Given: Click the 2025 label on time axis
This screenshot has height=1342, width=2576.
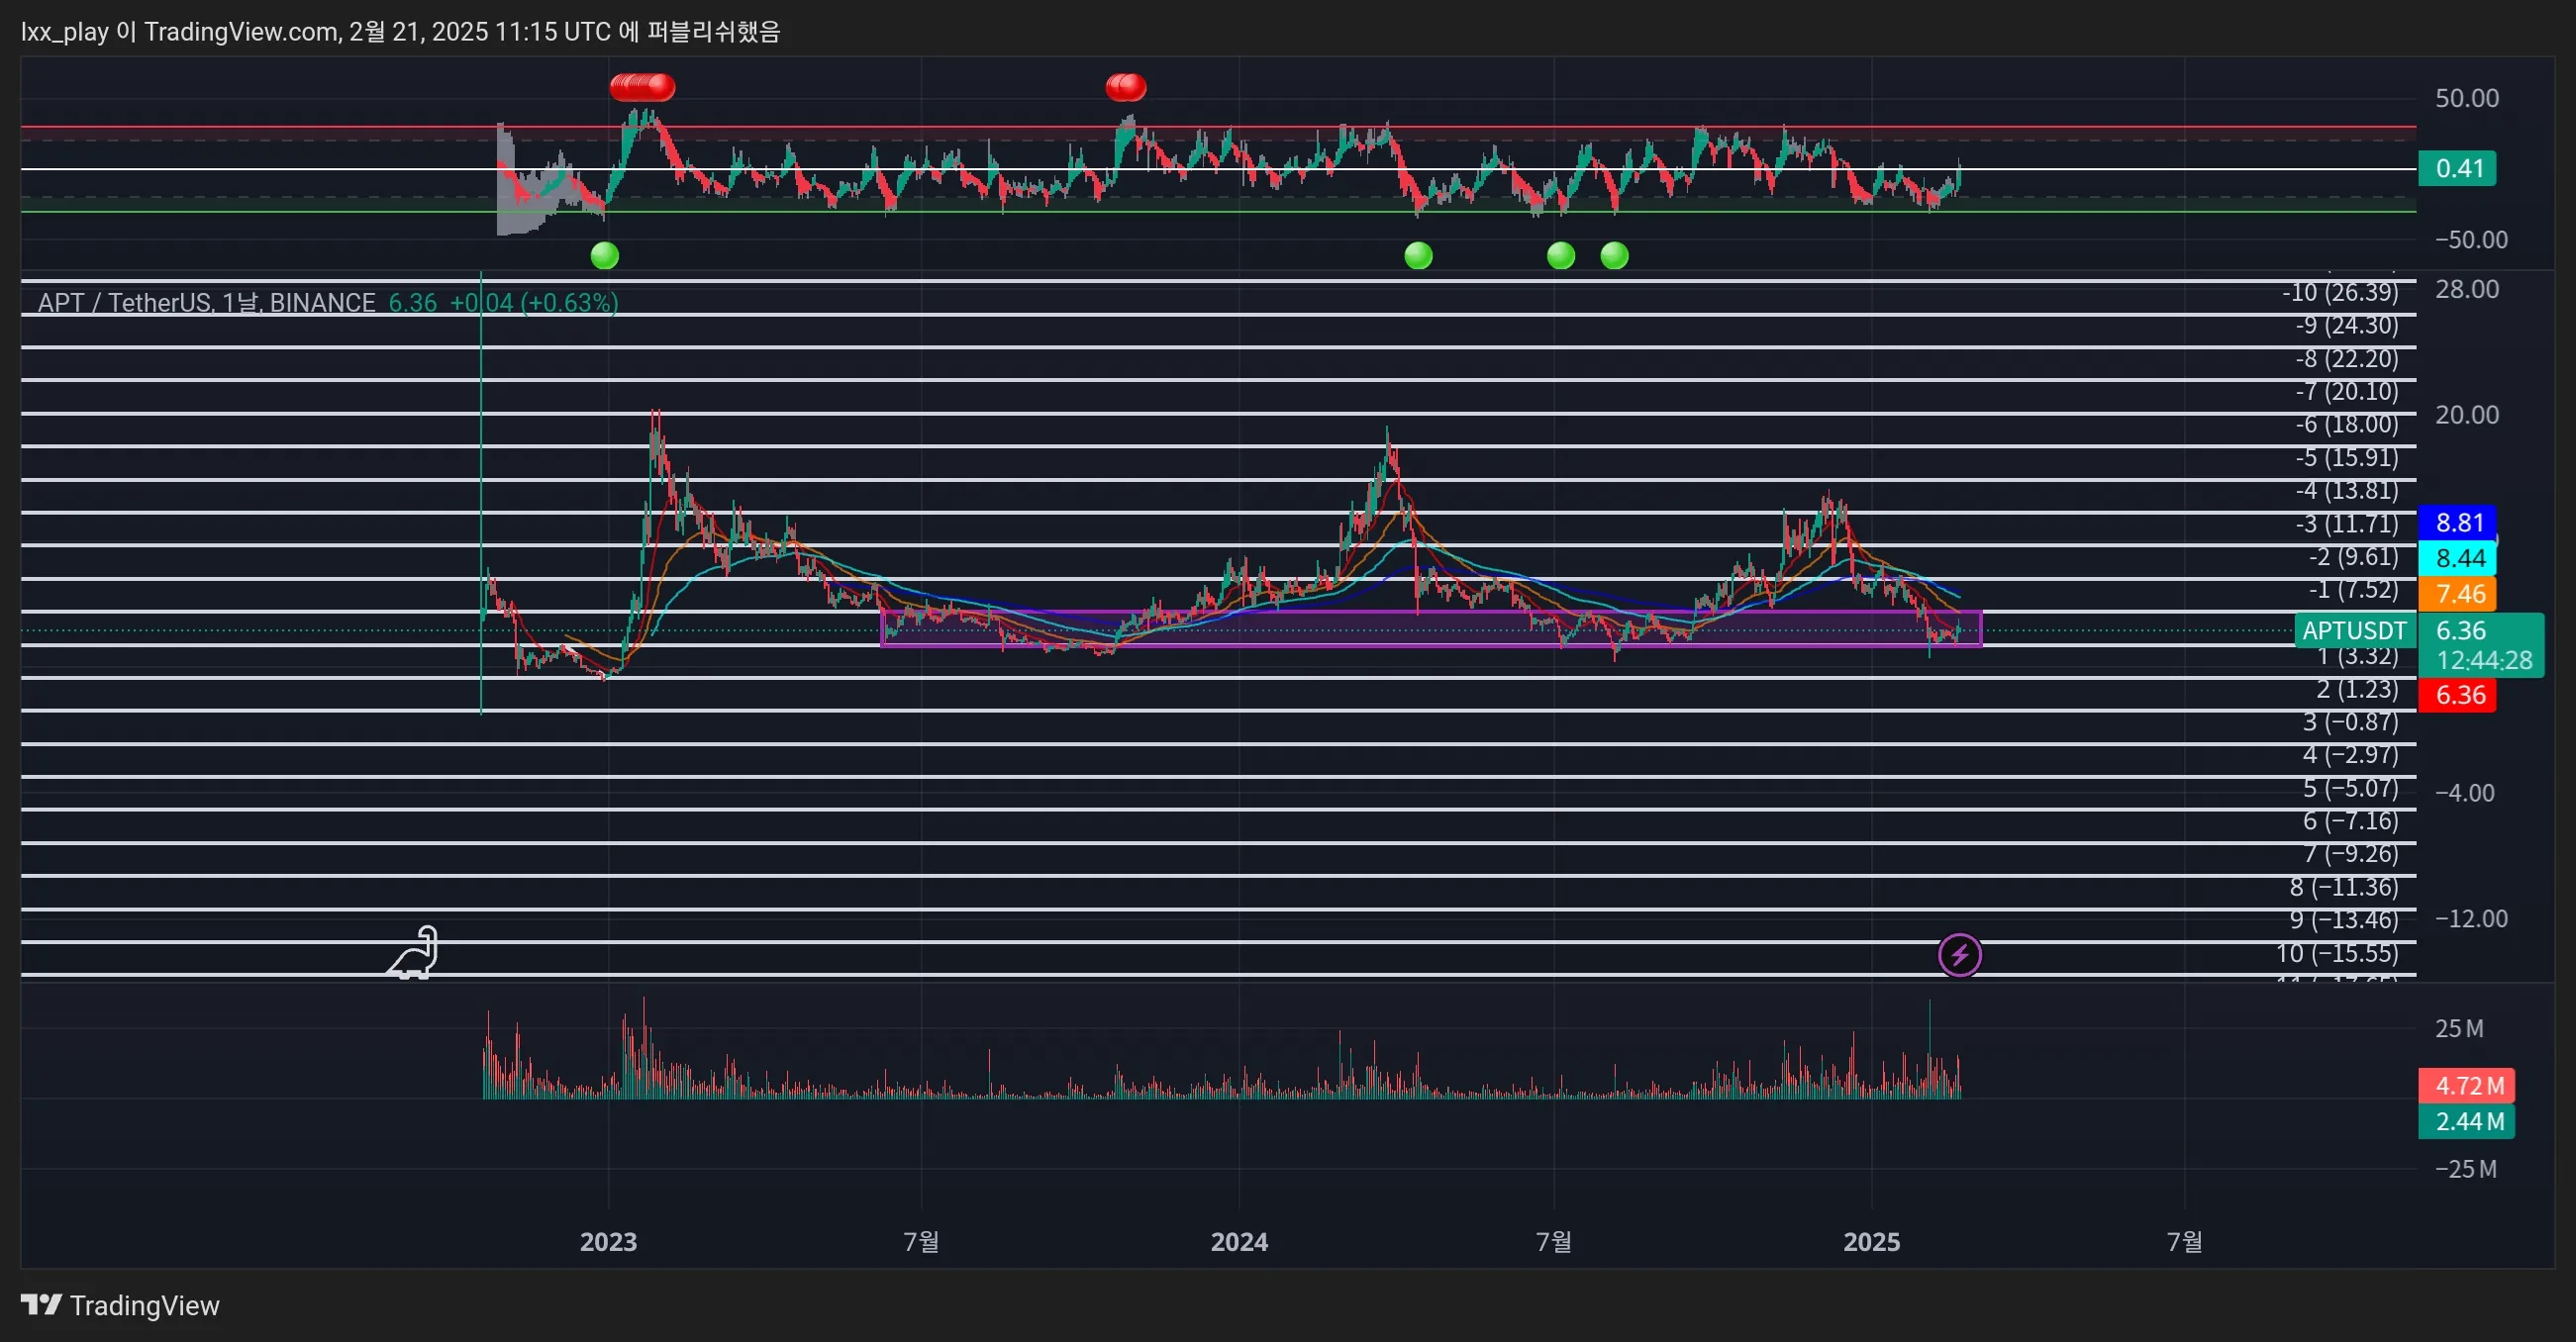Looking at the screenshot, I should (1871, 1242).
